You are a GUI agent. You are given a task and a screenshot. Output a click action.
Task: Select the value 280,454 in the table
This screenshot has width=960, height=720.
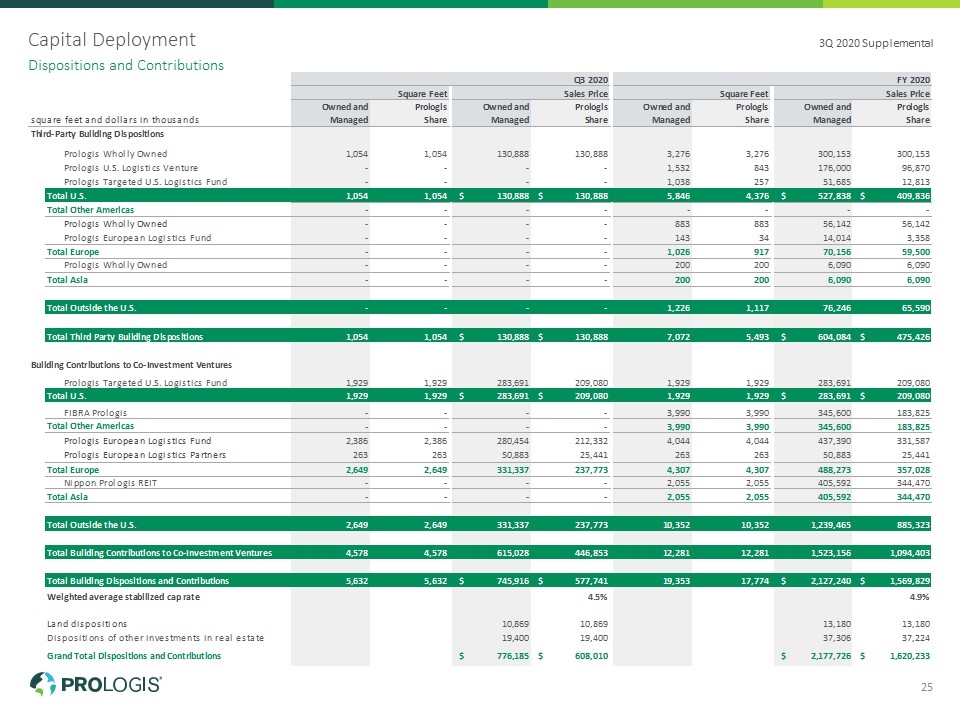512,441
